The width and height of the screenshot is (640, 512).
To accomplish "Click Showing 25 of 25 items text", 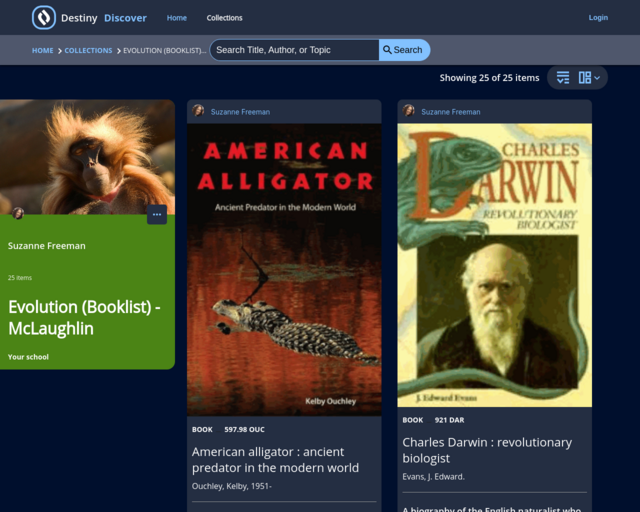I will pos(489,78).
